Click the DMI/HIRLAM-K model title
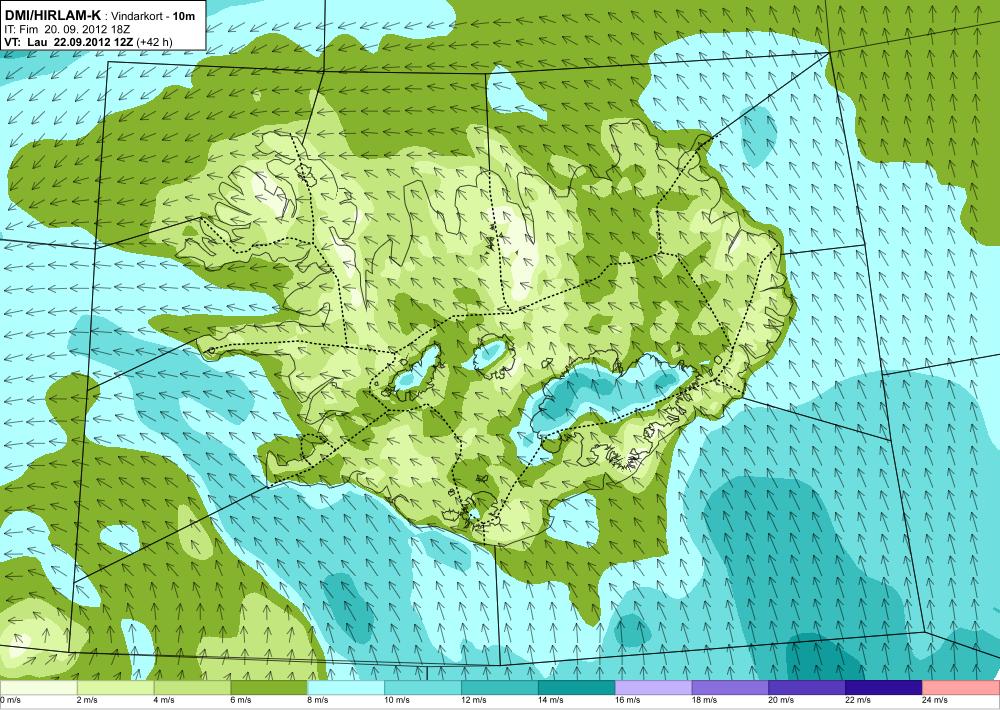This screenshot has width=1000, height=710. [x=52, y=16]
